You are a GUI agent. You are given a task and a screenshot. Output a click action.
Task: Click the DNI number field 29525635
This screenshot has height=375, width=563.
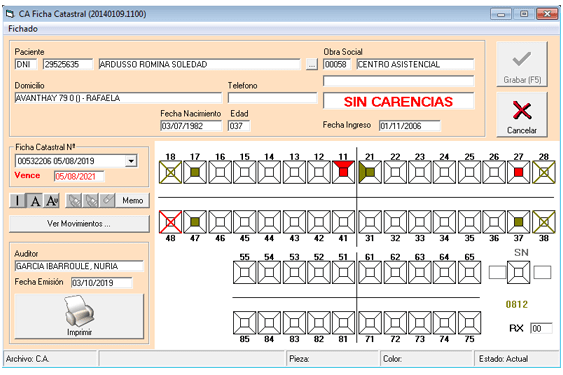pos(68,64)
